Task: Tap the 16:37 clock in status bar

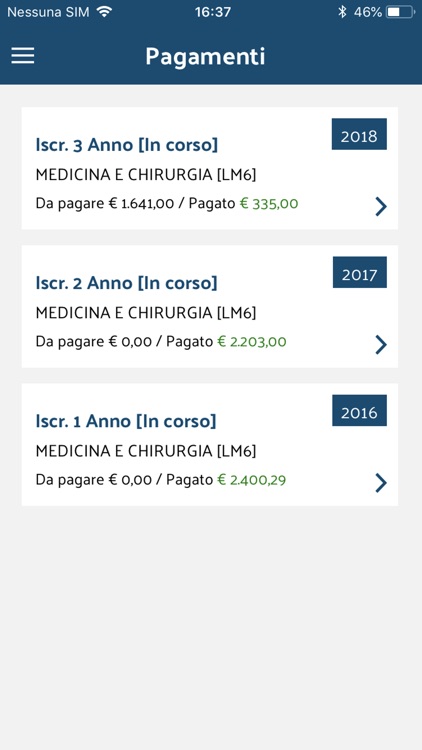Action: [x=213, y=12]
